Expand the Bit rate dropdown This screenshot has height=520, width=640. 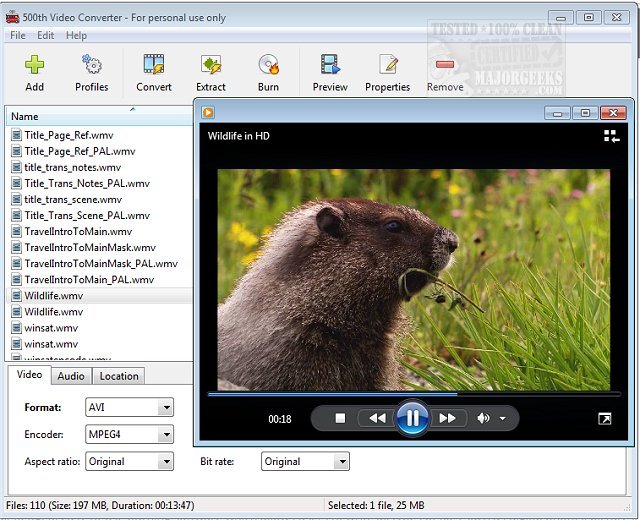coord(342,462)
